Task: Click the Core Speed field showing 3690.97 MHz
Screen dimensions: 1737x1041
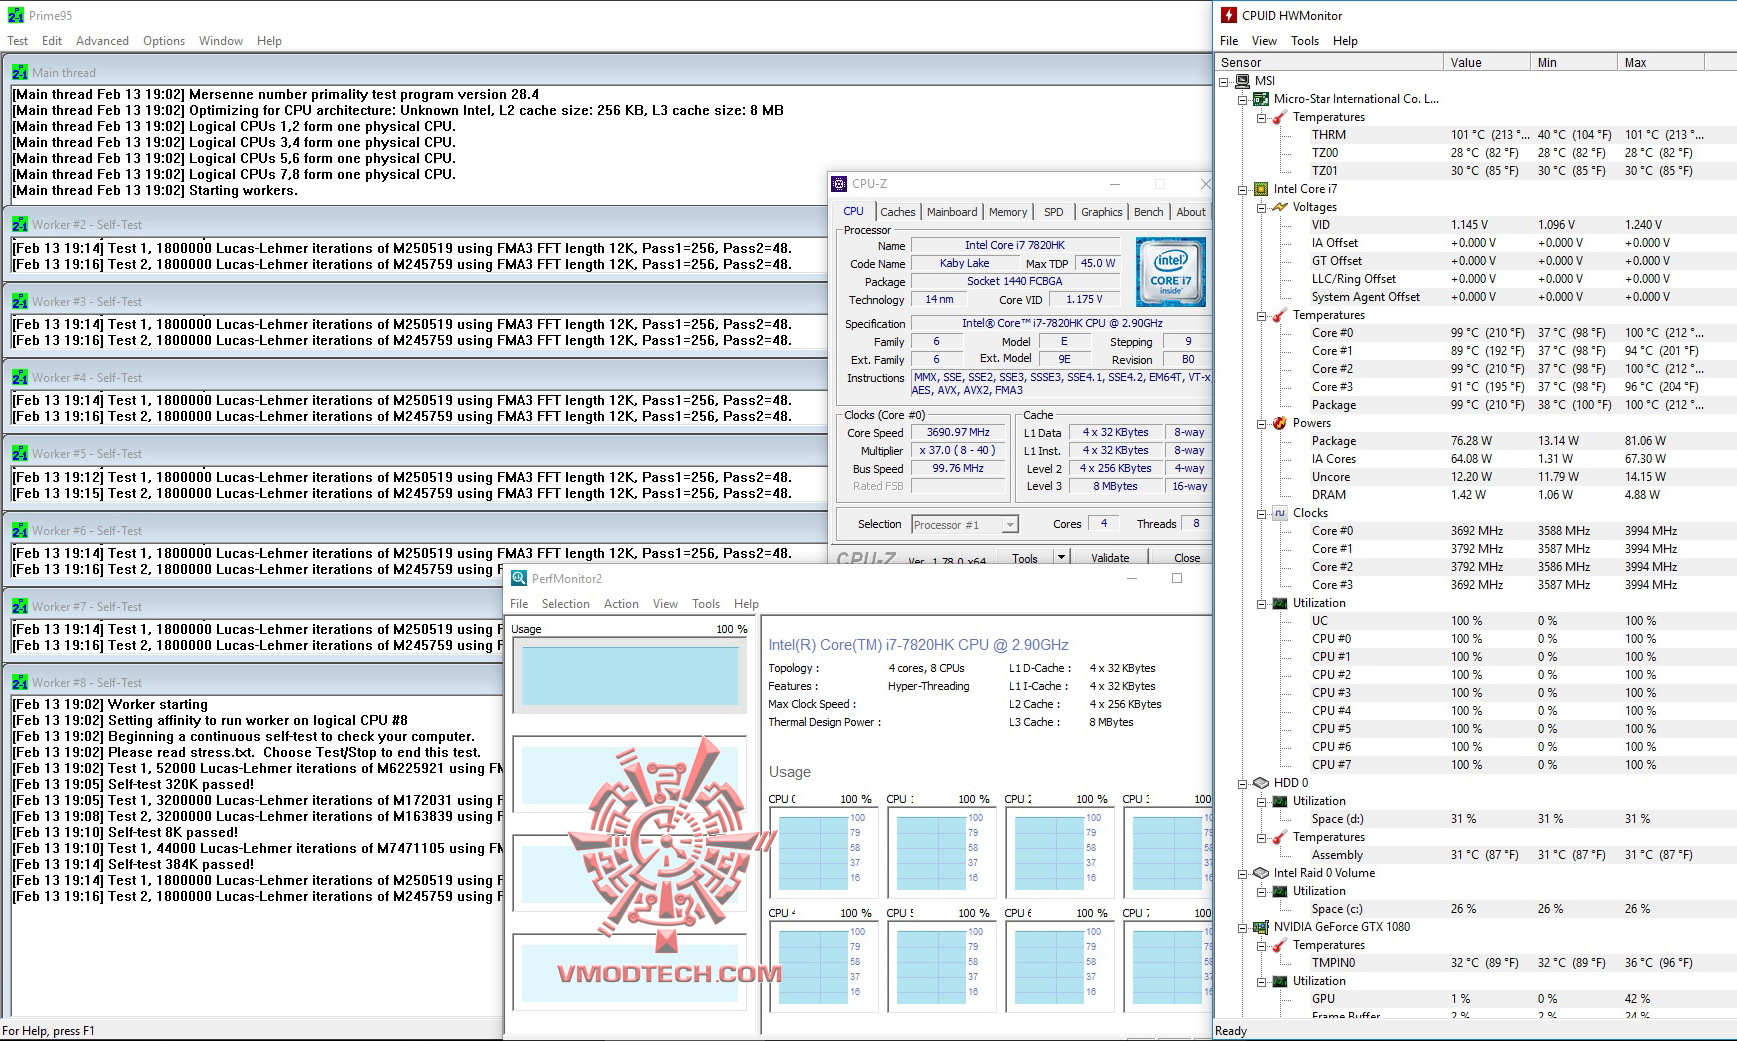Action: 958,433
